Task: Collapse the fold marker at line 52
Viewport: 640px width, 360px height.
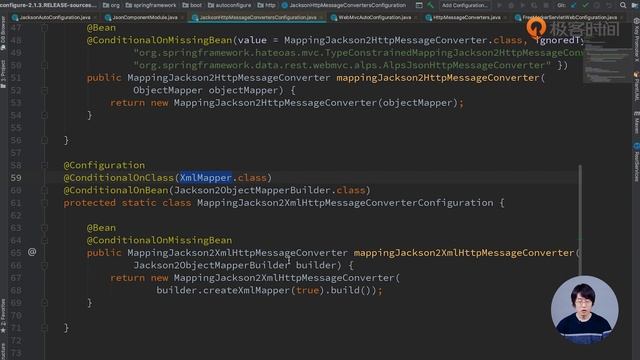Action: (44, 91)
